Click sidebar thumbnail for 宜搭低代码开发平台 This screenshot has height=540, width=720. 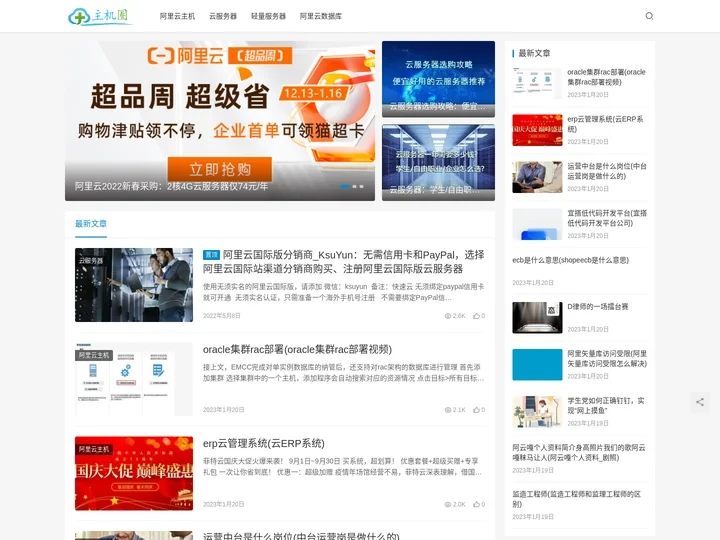click(537, 224)
